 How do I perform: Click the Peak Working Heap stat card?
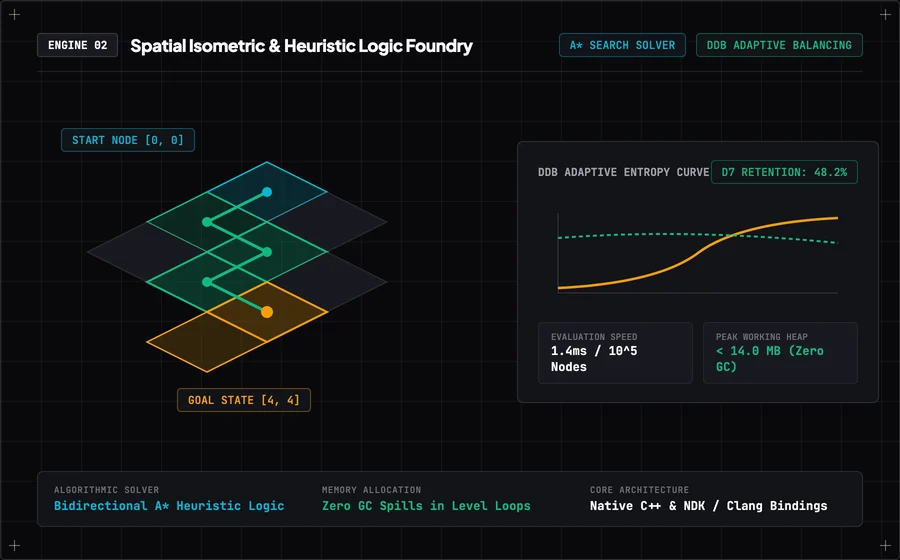click(x=781, y=353)
